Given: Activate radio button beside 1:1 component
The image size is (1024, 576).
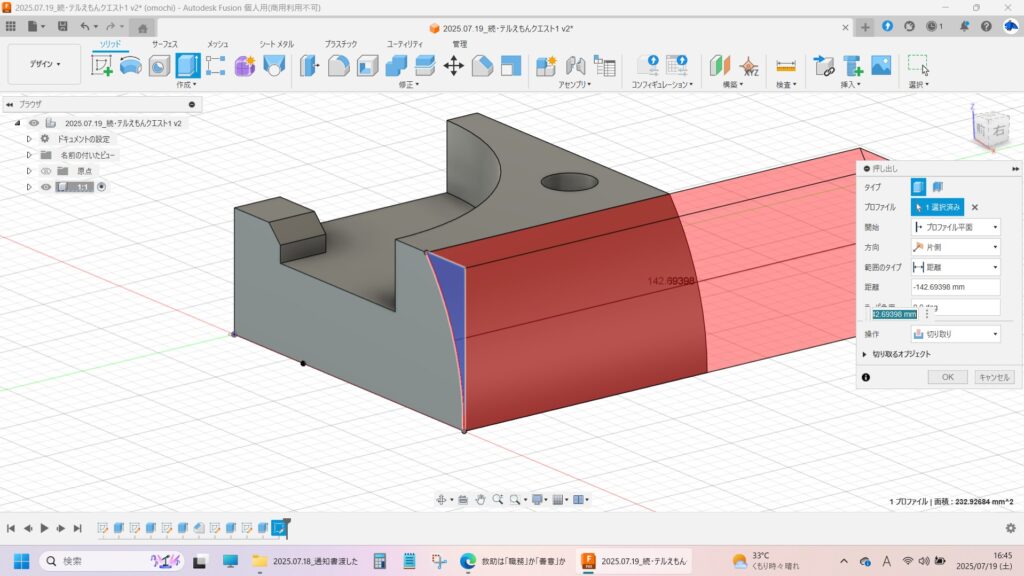Looking at the screenshot, I should coord(101,186).
